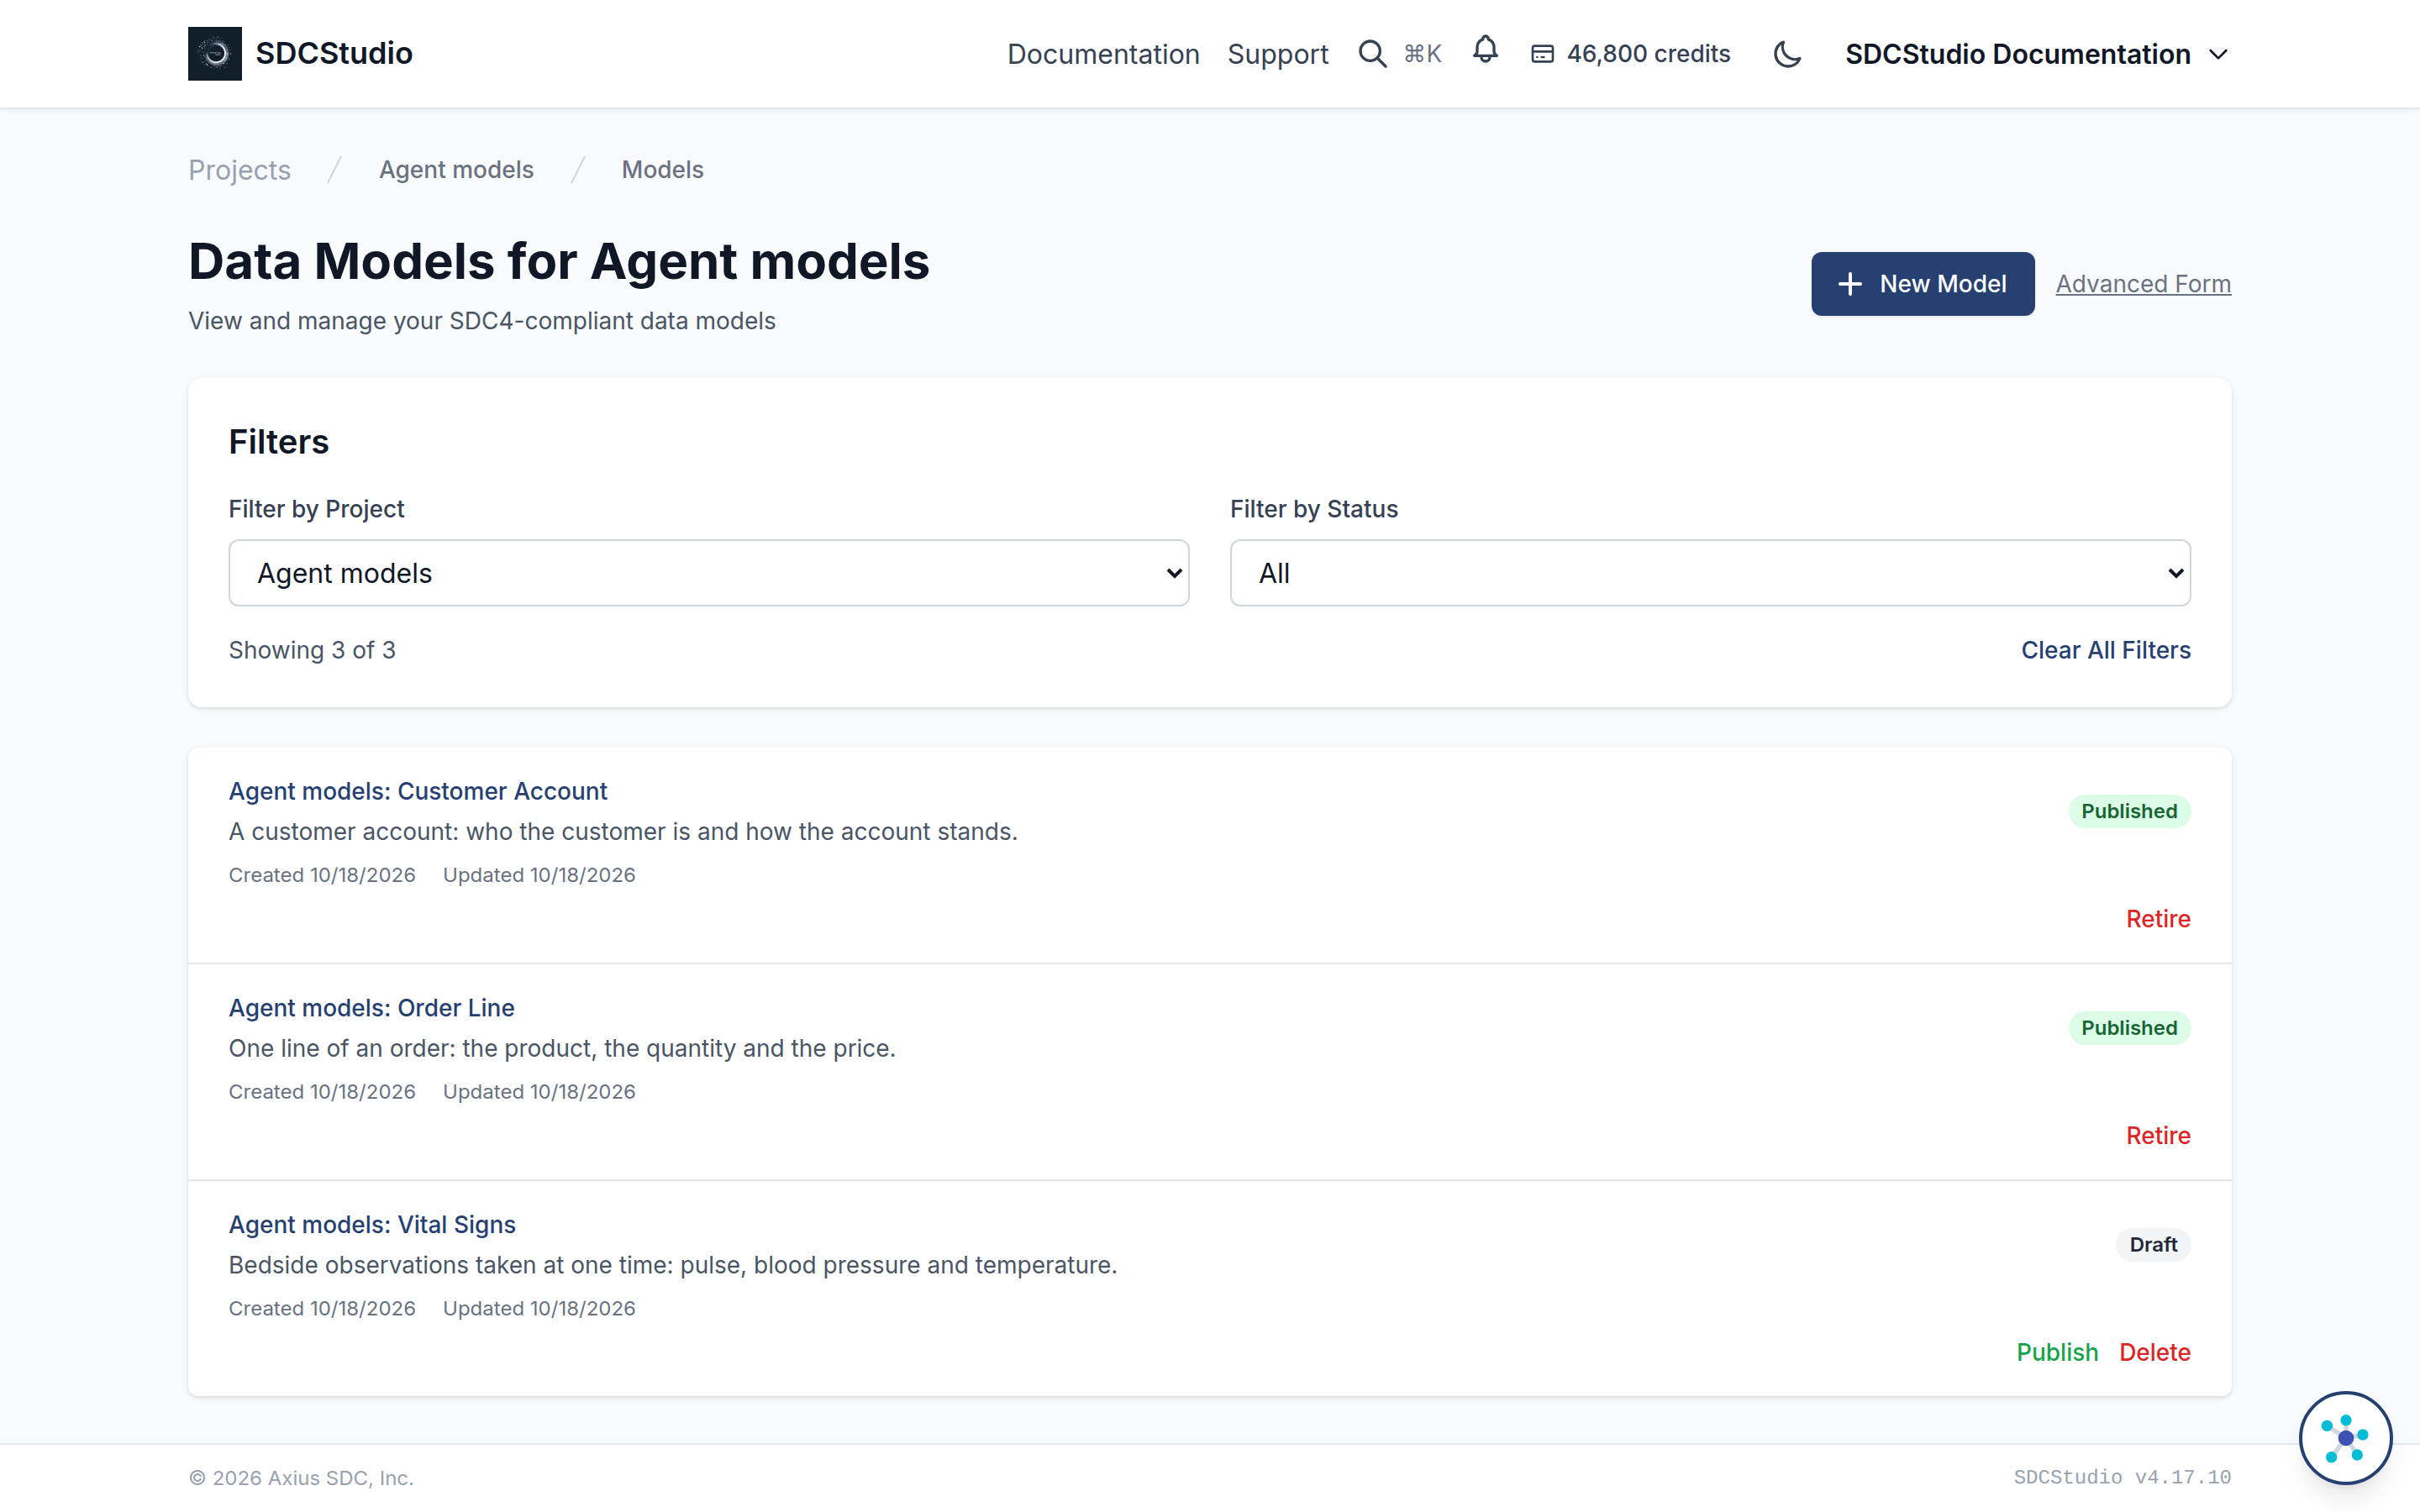
Task: Click the SDCStudio brand name
Action: pos(334,54)
